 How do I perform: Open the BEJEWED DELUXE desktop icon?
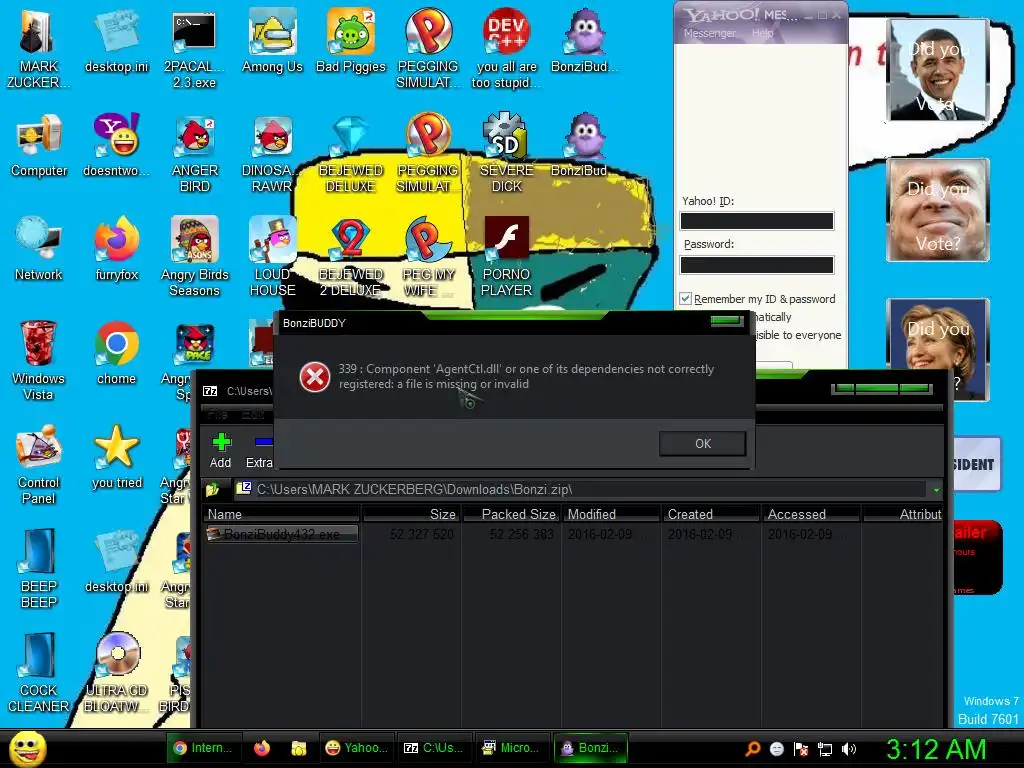(x=351, y=153)
